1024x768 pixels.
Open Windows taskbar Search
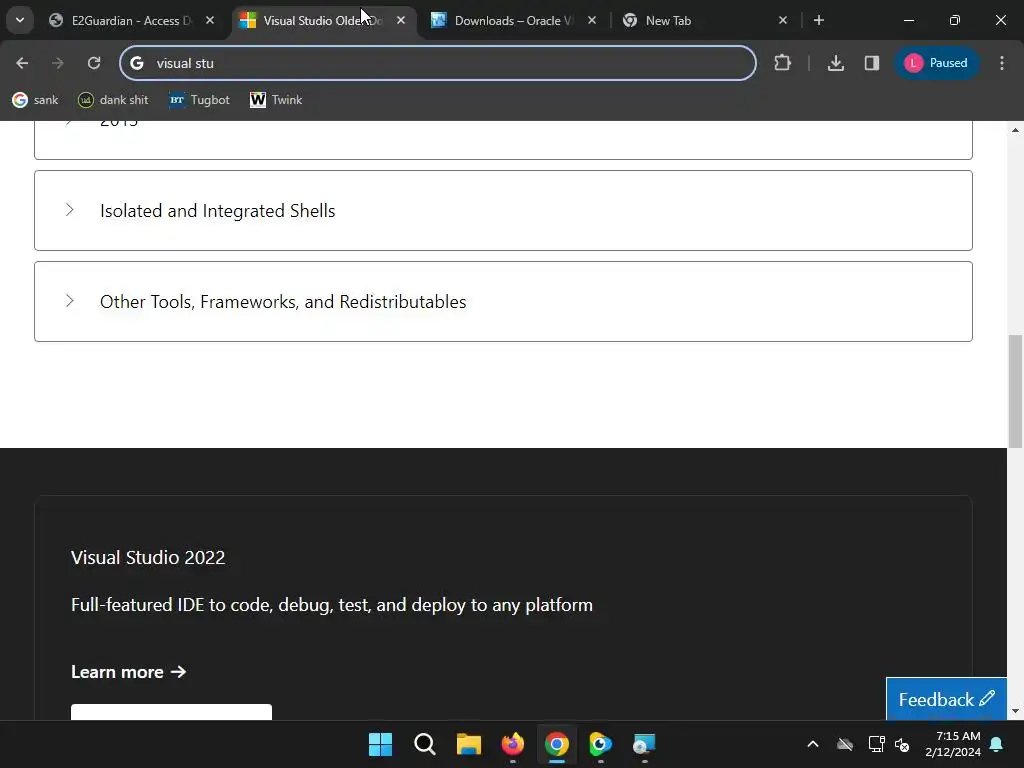(x=424, y=744)
